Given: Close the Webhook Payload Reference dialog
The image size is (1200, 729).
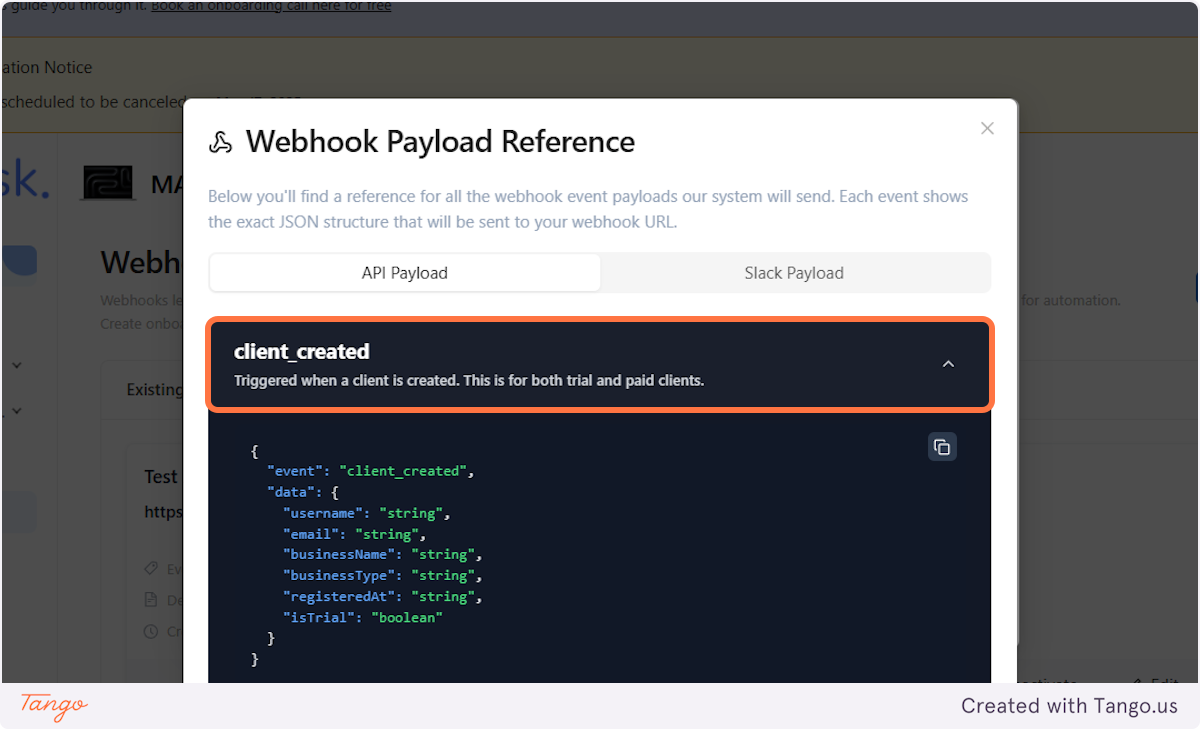Looking at the screenshot, I should (x=987, y=128).
